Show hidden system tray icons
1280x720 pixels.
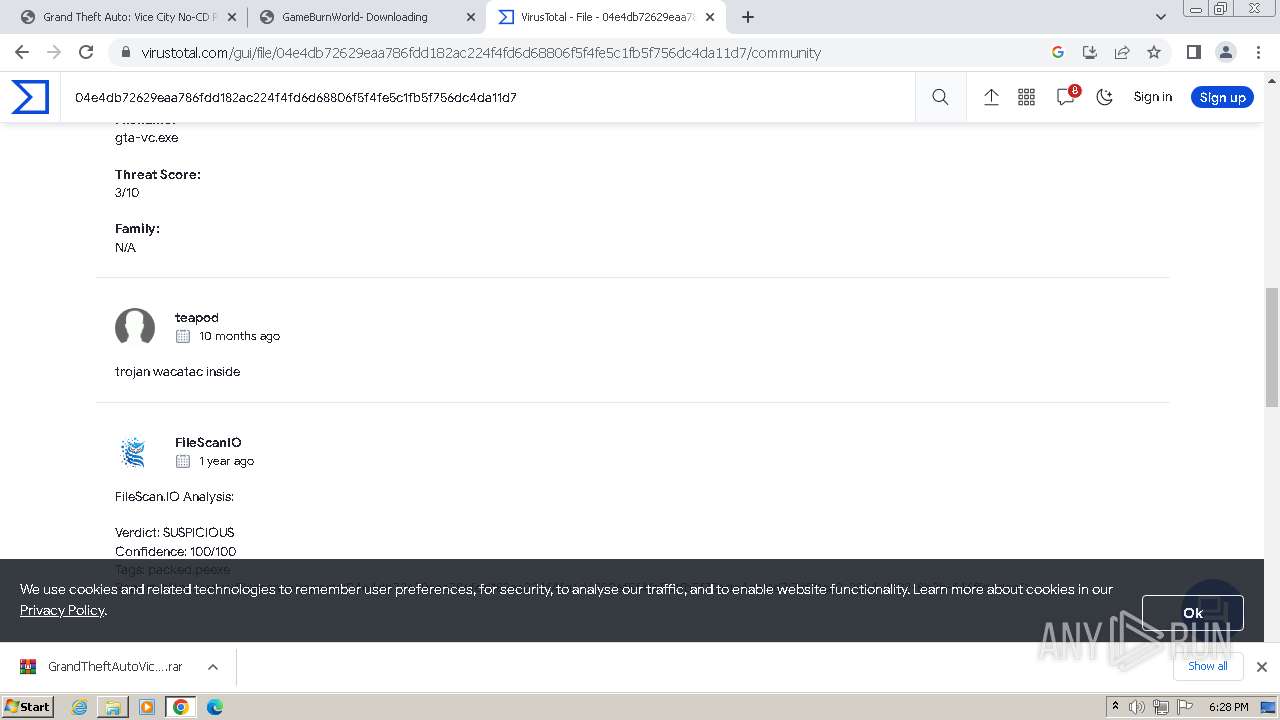tap(1115, 706)
